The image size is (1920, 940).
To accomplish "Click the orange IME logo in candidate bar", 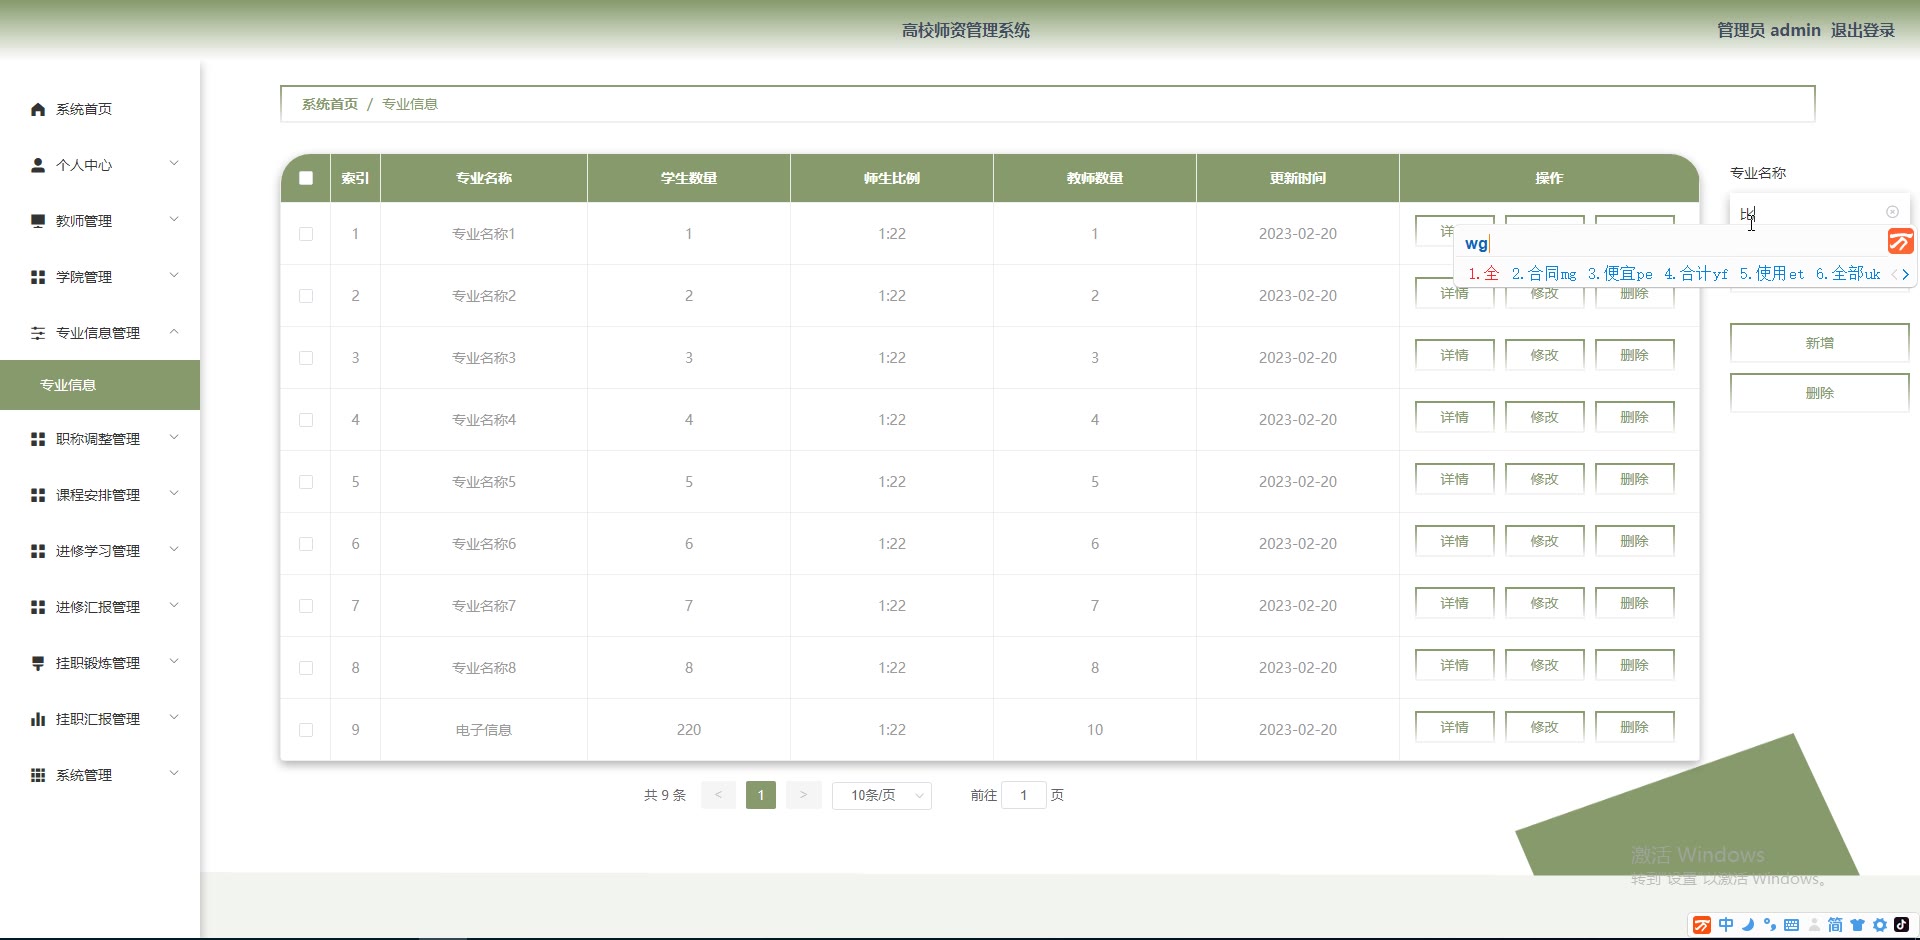I will (1900, 241).
